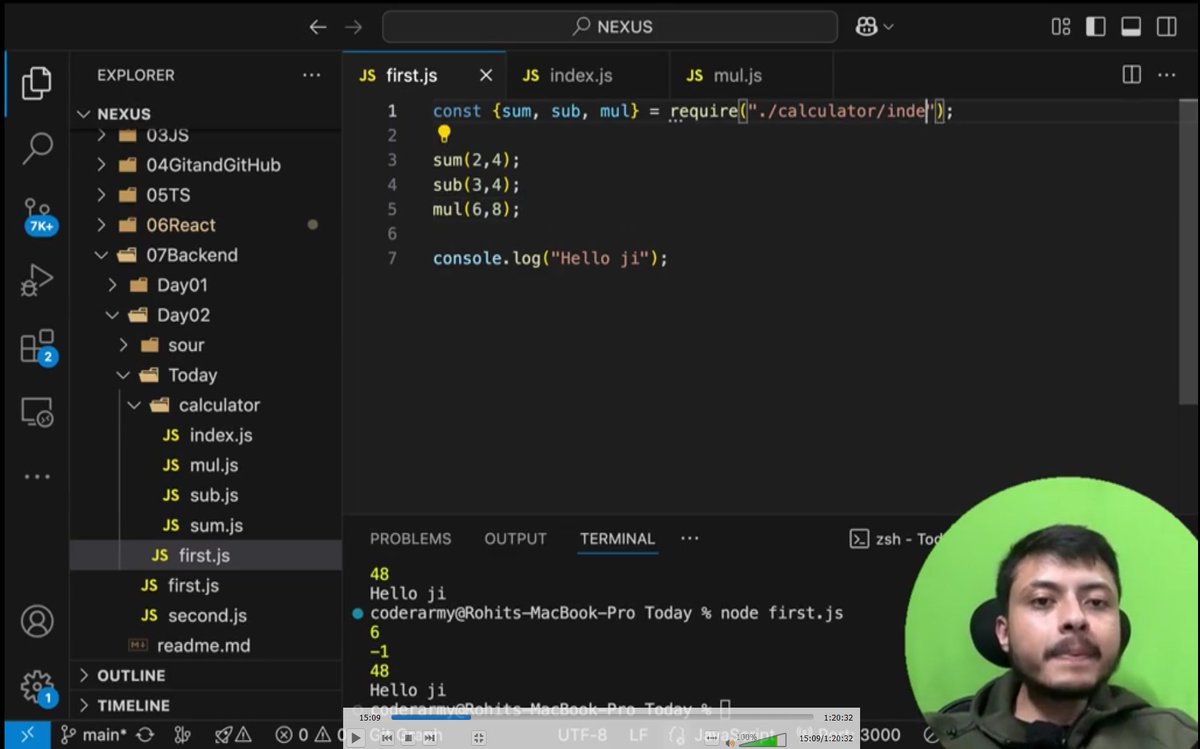Screen dimensions: 1200x749
Task: Click the video overlay stop button
Action: tap(408, 737)
